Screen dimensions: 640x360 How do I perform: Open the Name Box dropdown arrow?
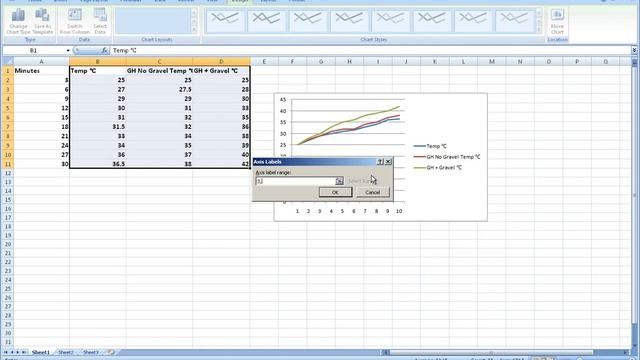(68, 50)
